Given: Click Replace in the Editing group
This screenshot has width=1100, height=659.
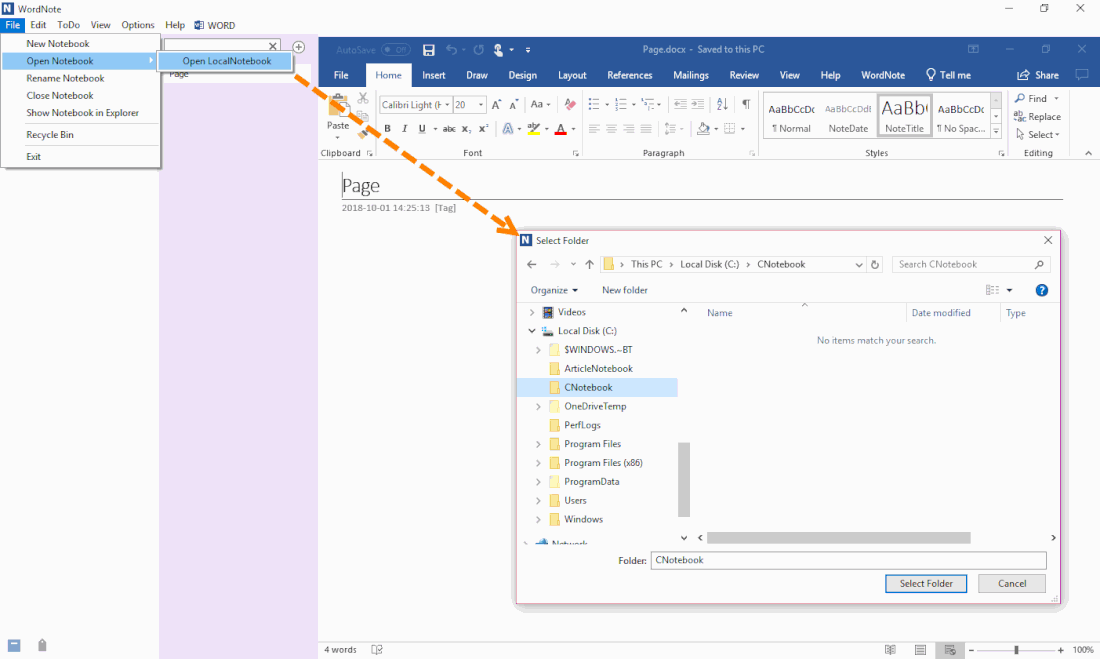Looking at the screenshot, I should (x=1038, y=117).
